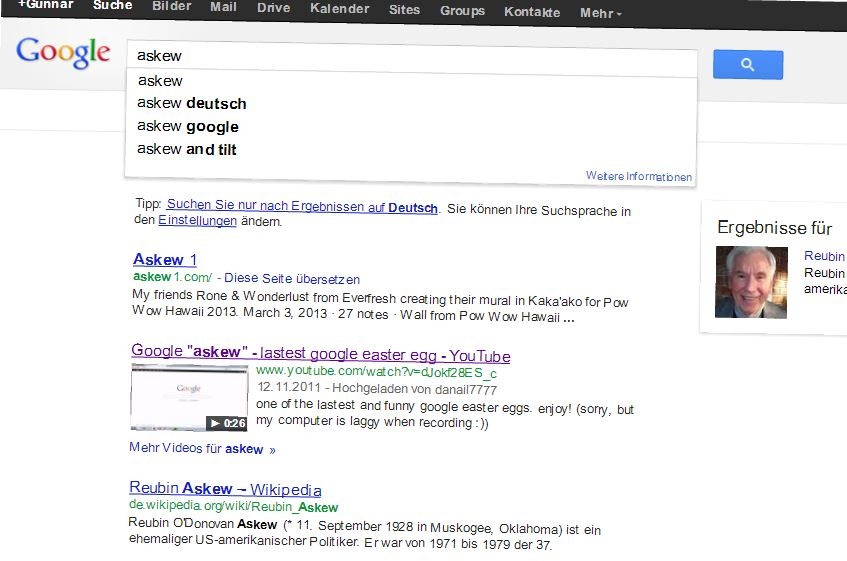
Task: Click the de.wikipedia.org/wiki/Reubin_Askew URL
Action: coord(233,506)
